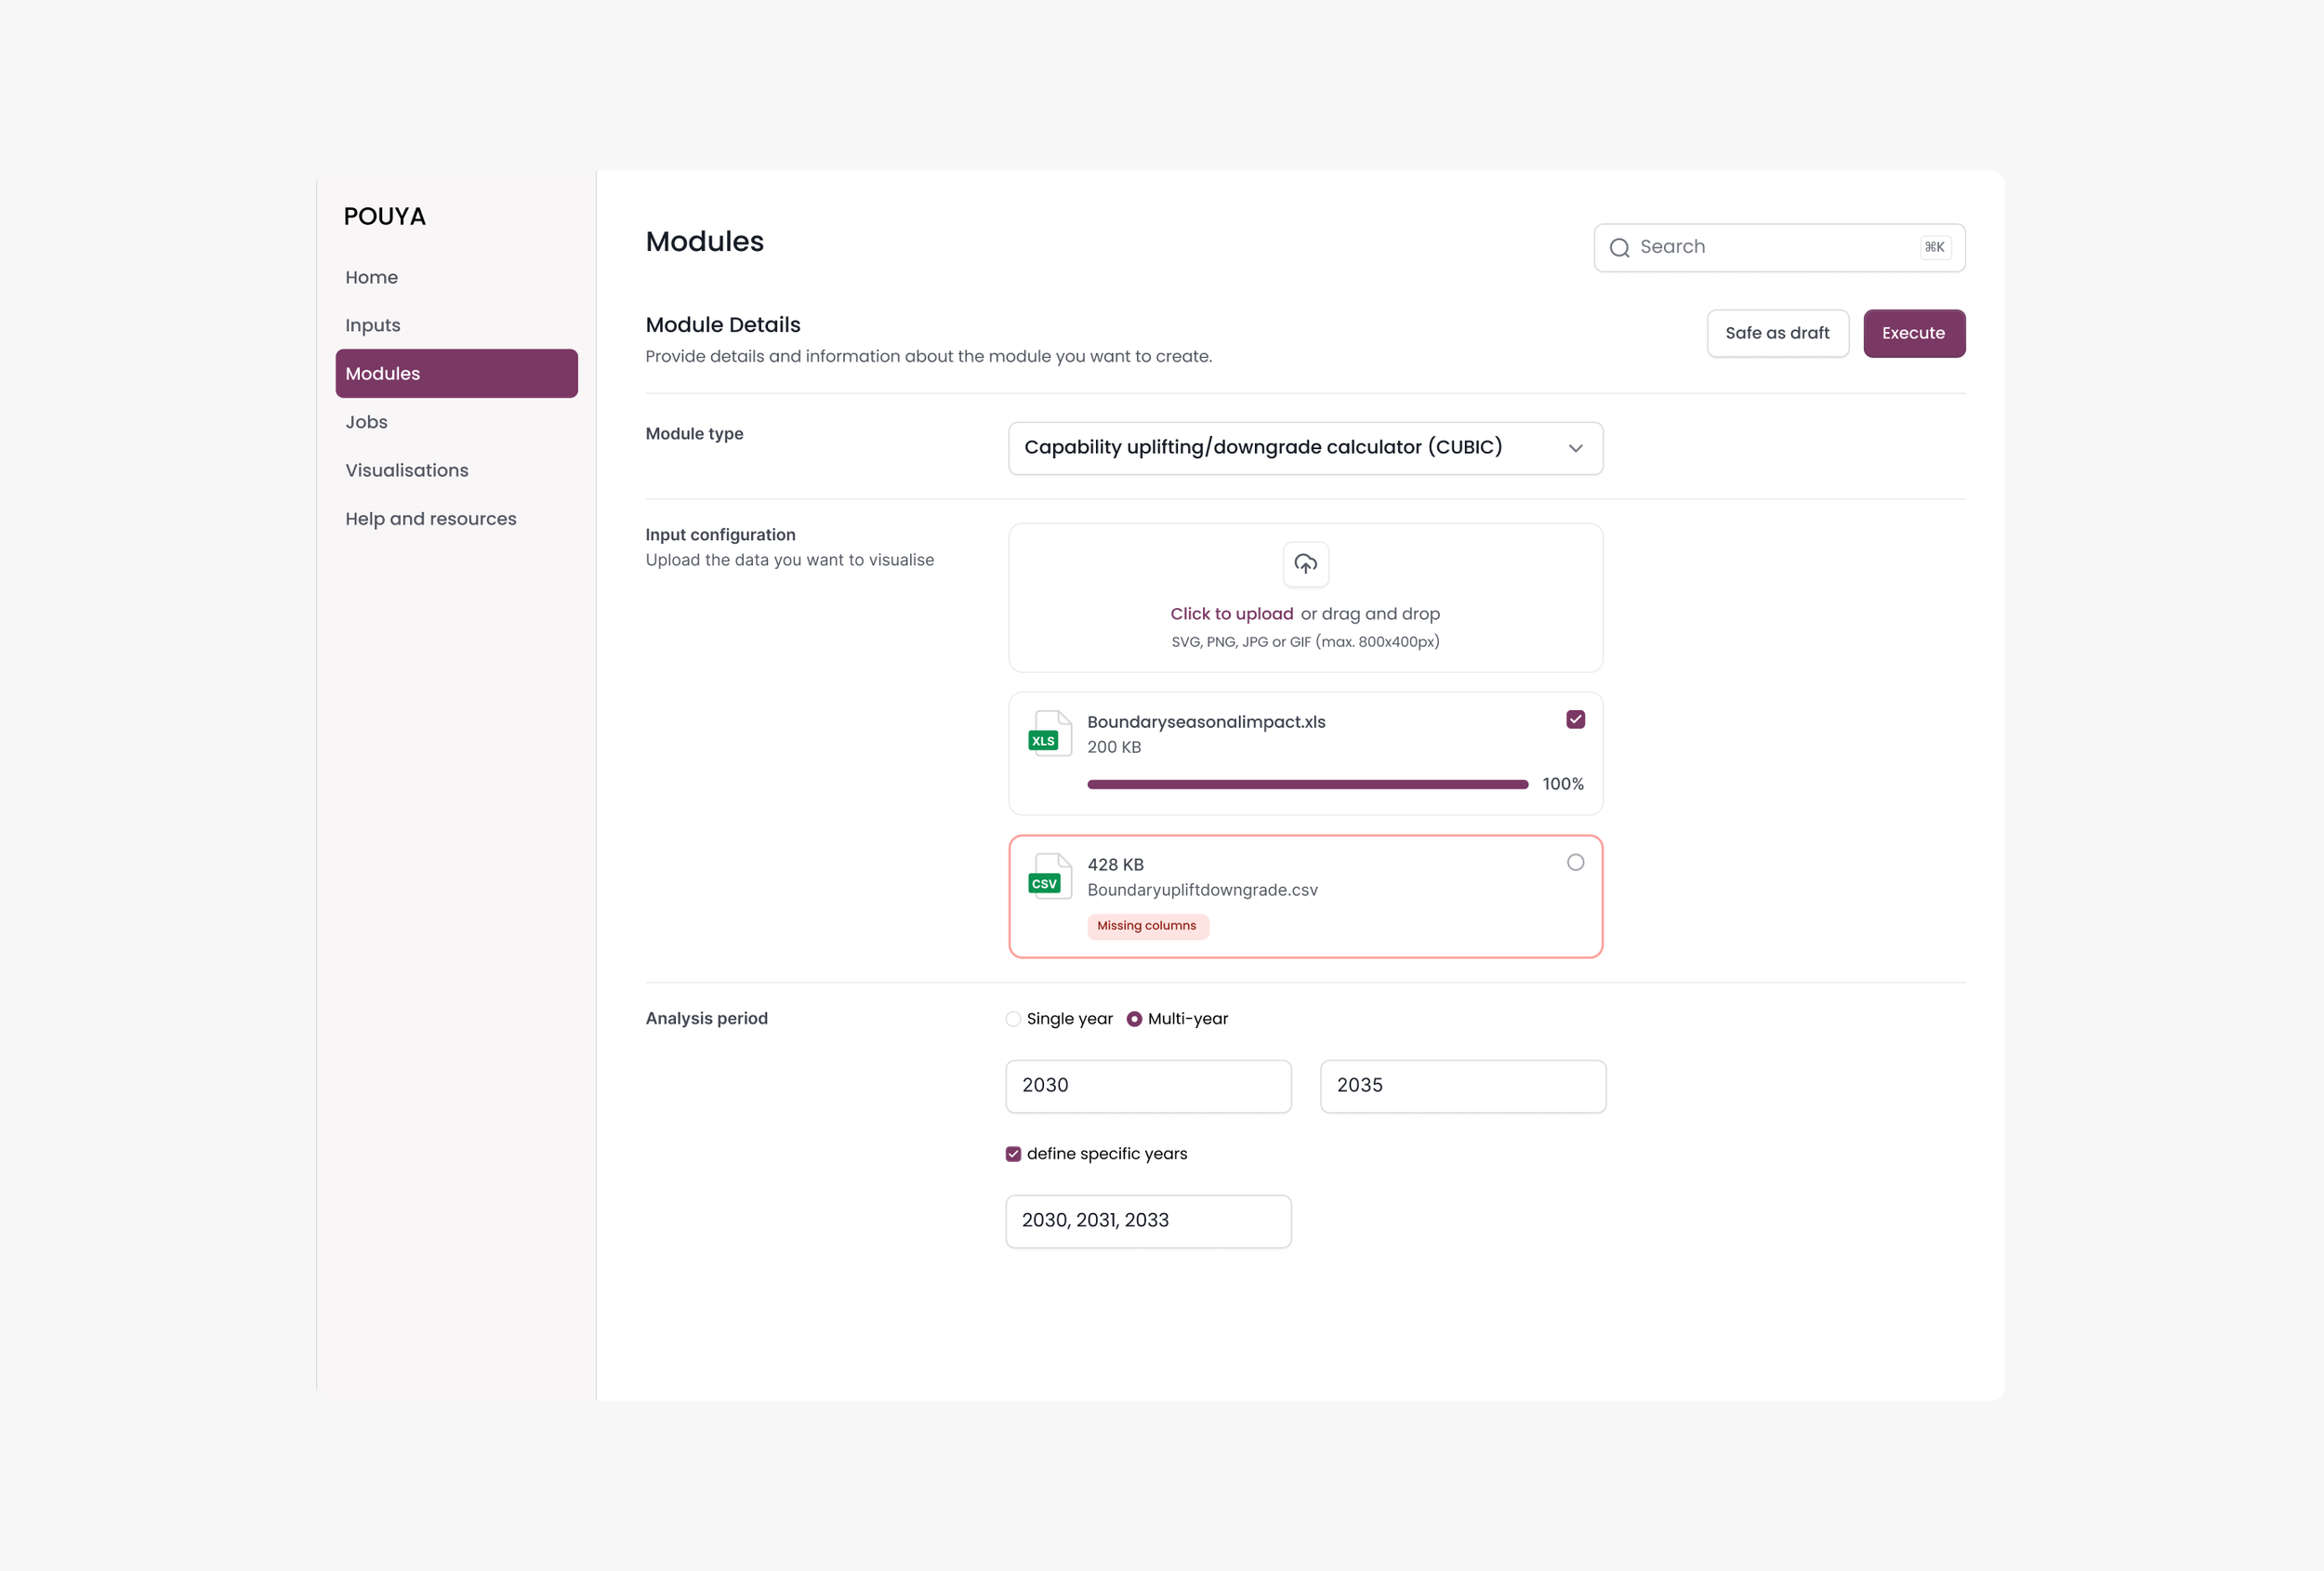Uncheck the Boundaryseasonalimpact.xls checkbox
The image size is (2324, 1571).
point(1575,720)
